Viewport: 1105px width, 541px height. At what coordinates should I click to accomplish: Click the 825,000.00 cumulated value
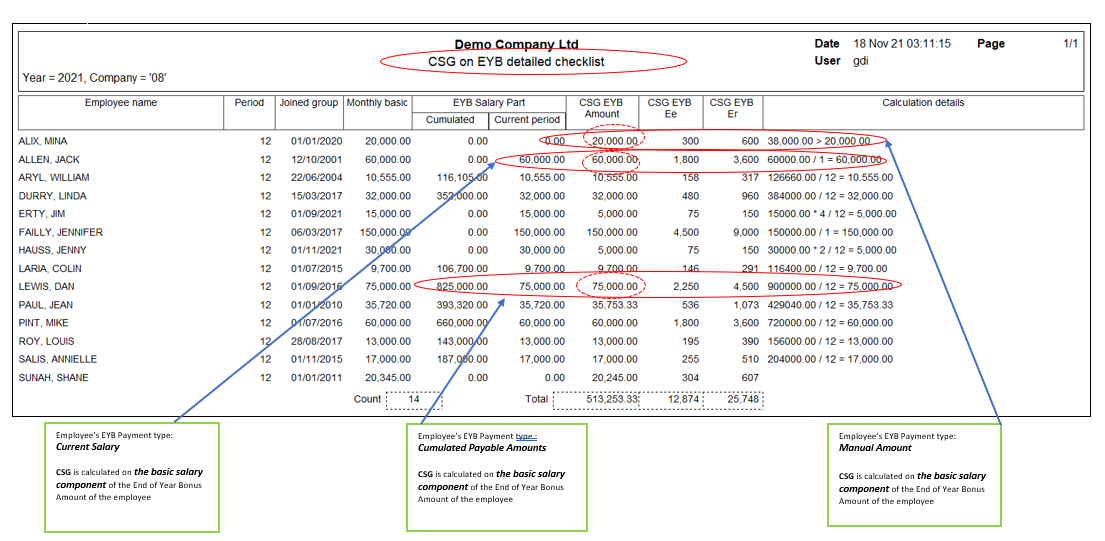456,287
